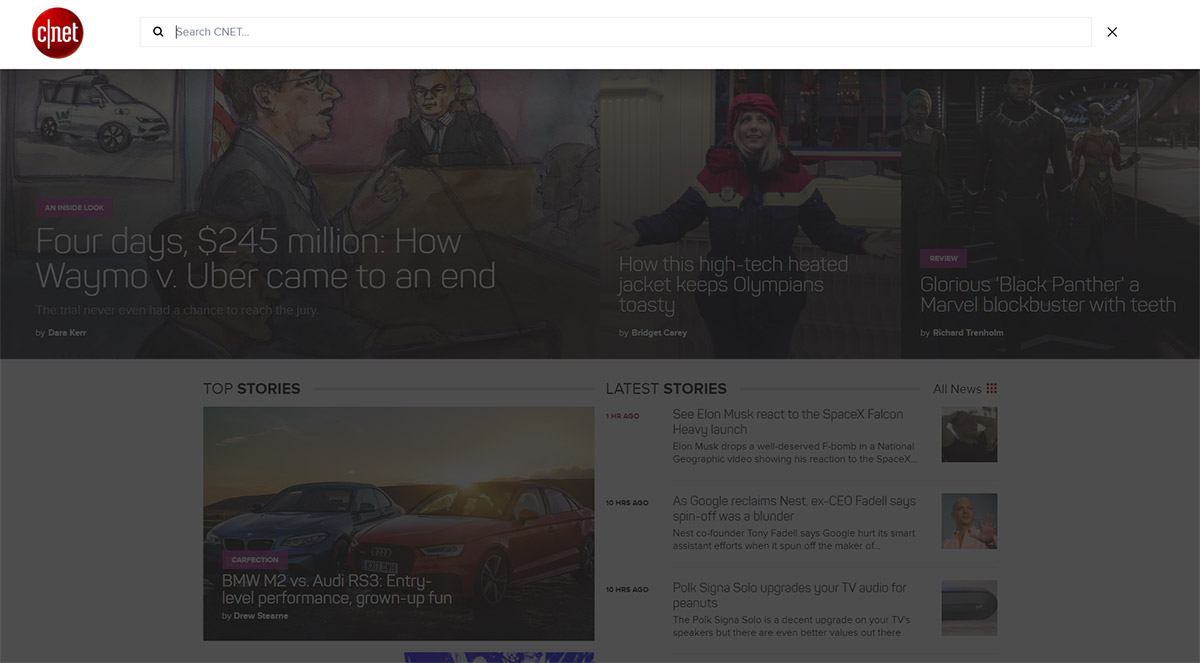Click the search magnifier icon

coord(158,32)
